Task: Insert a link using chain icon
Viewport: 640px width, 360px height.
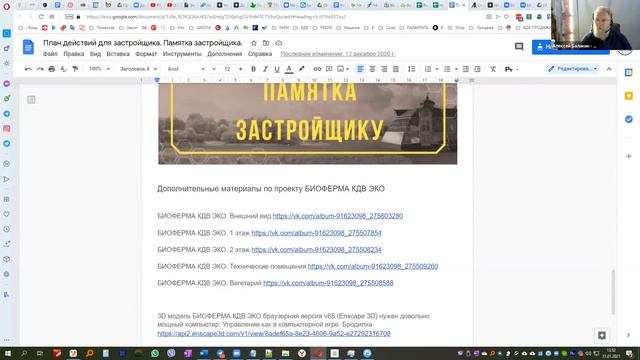Action: (x=317, y=69)
